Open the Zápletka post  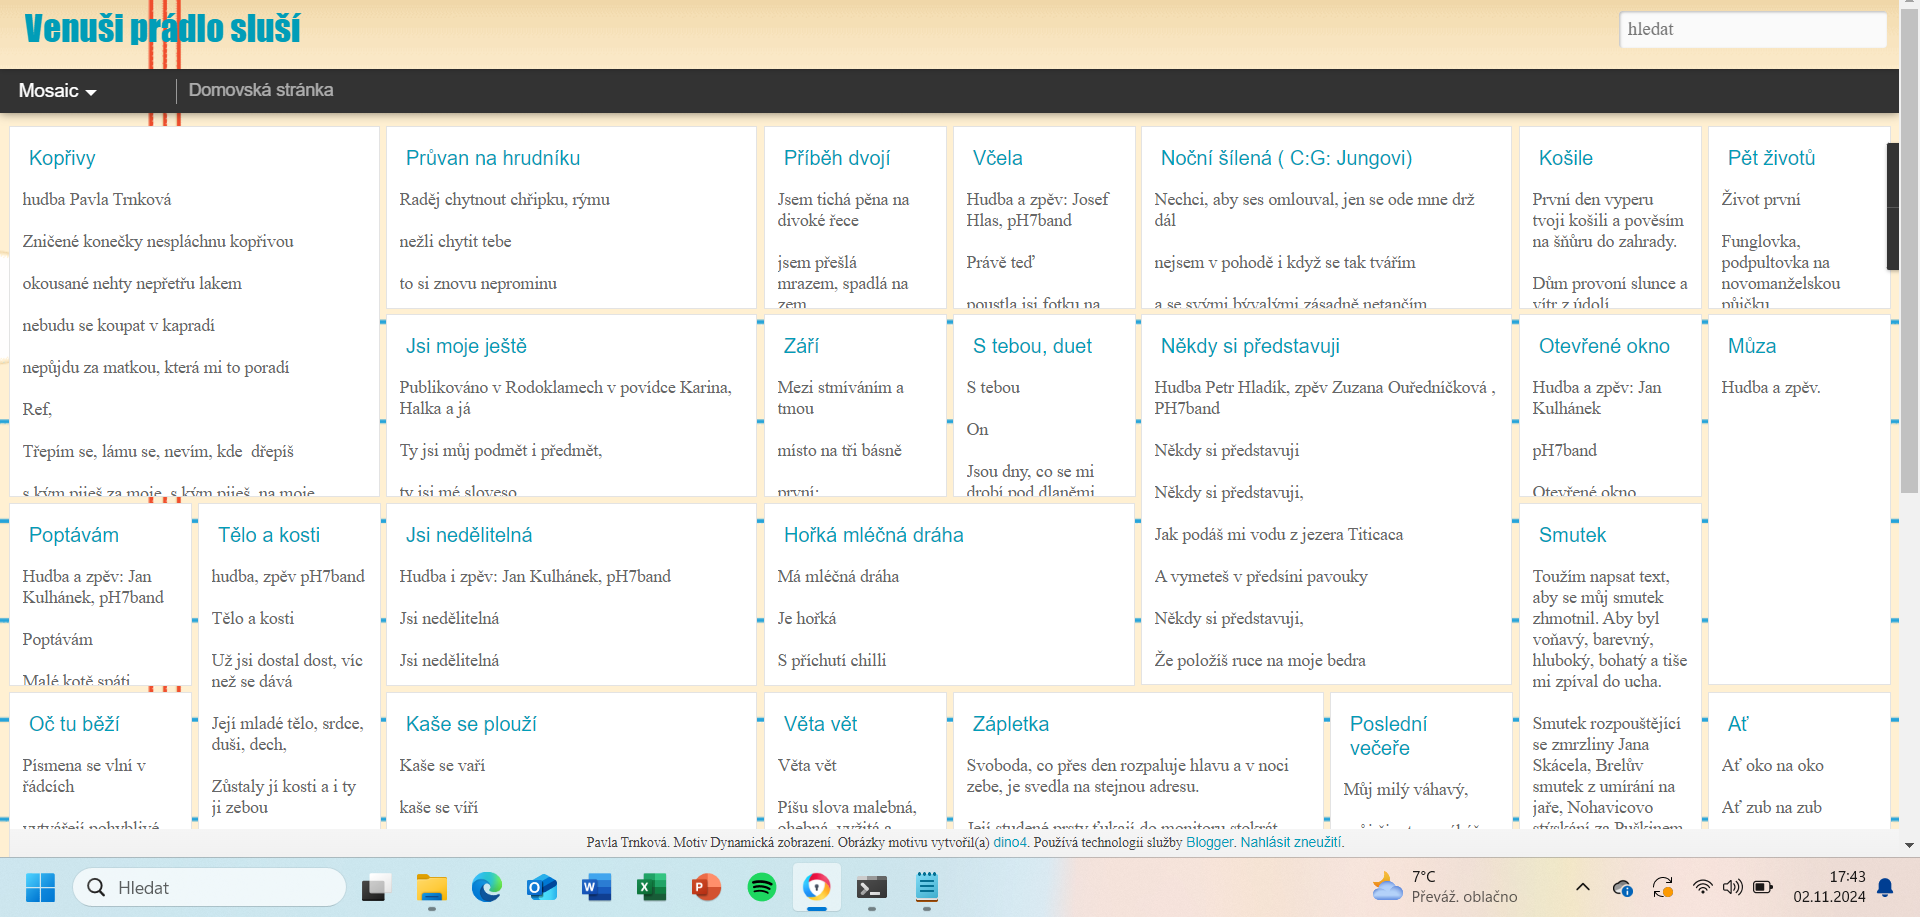(x=1011, y=724)
